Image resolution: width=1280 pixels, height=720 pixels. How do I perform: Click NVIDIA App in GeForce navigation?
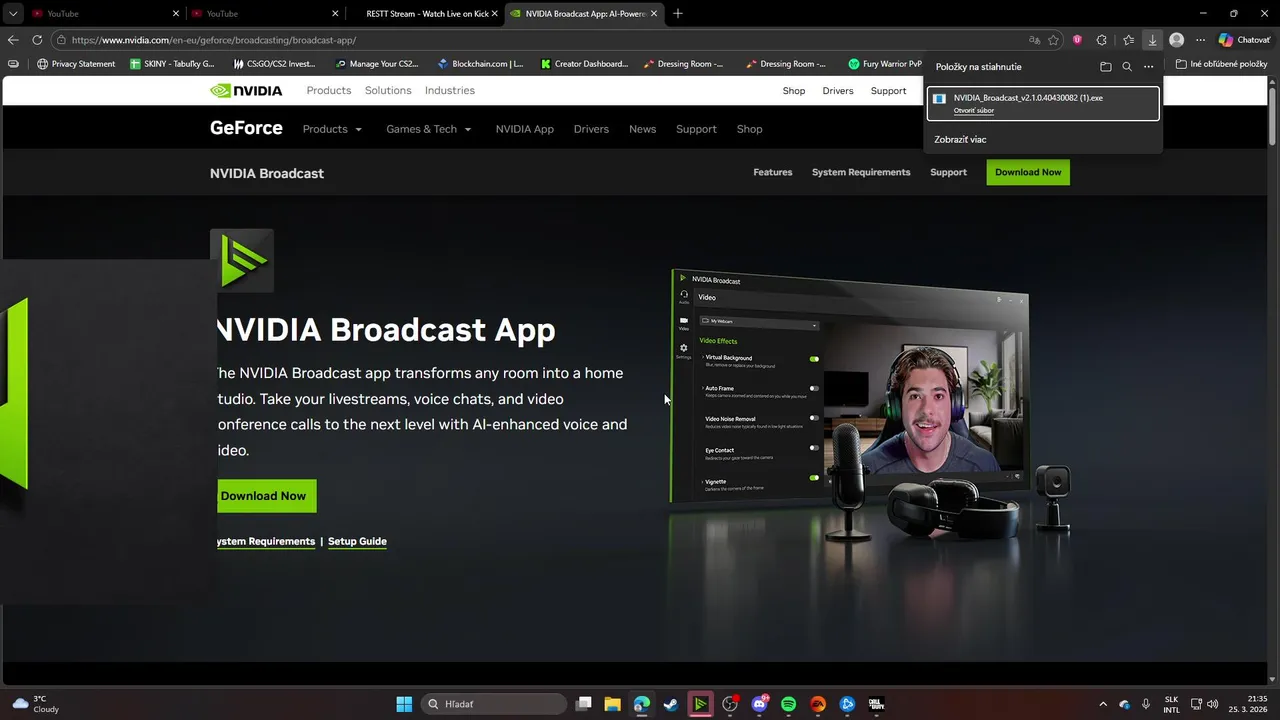click(x=524, y=129)
